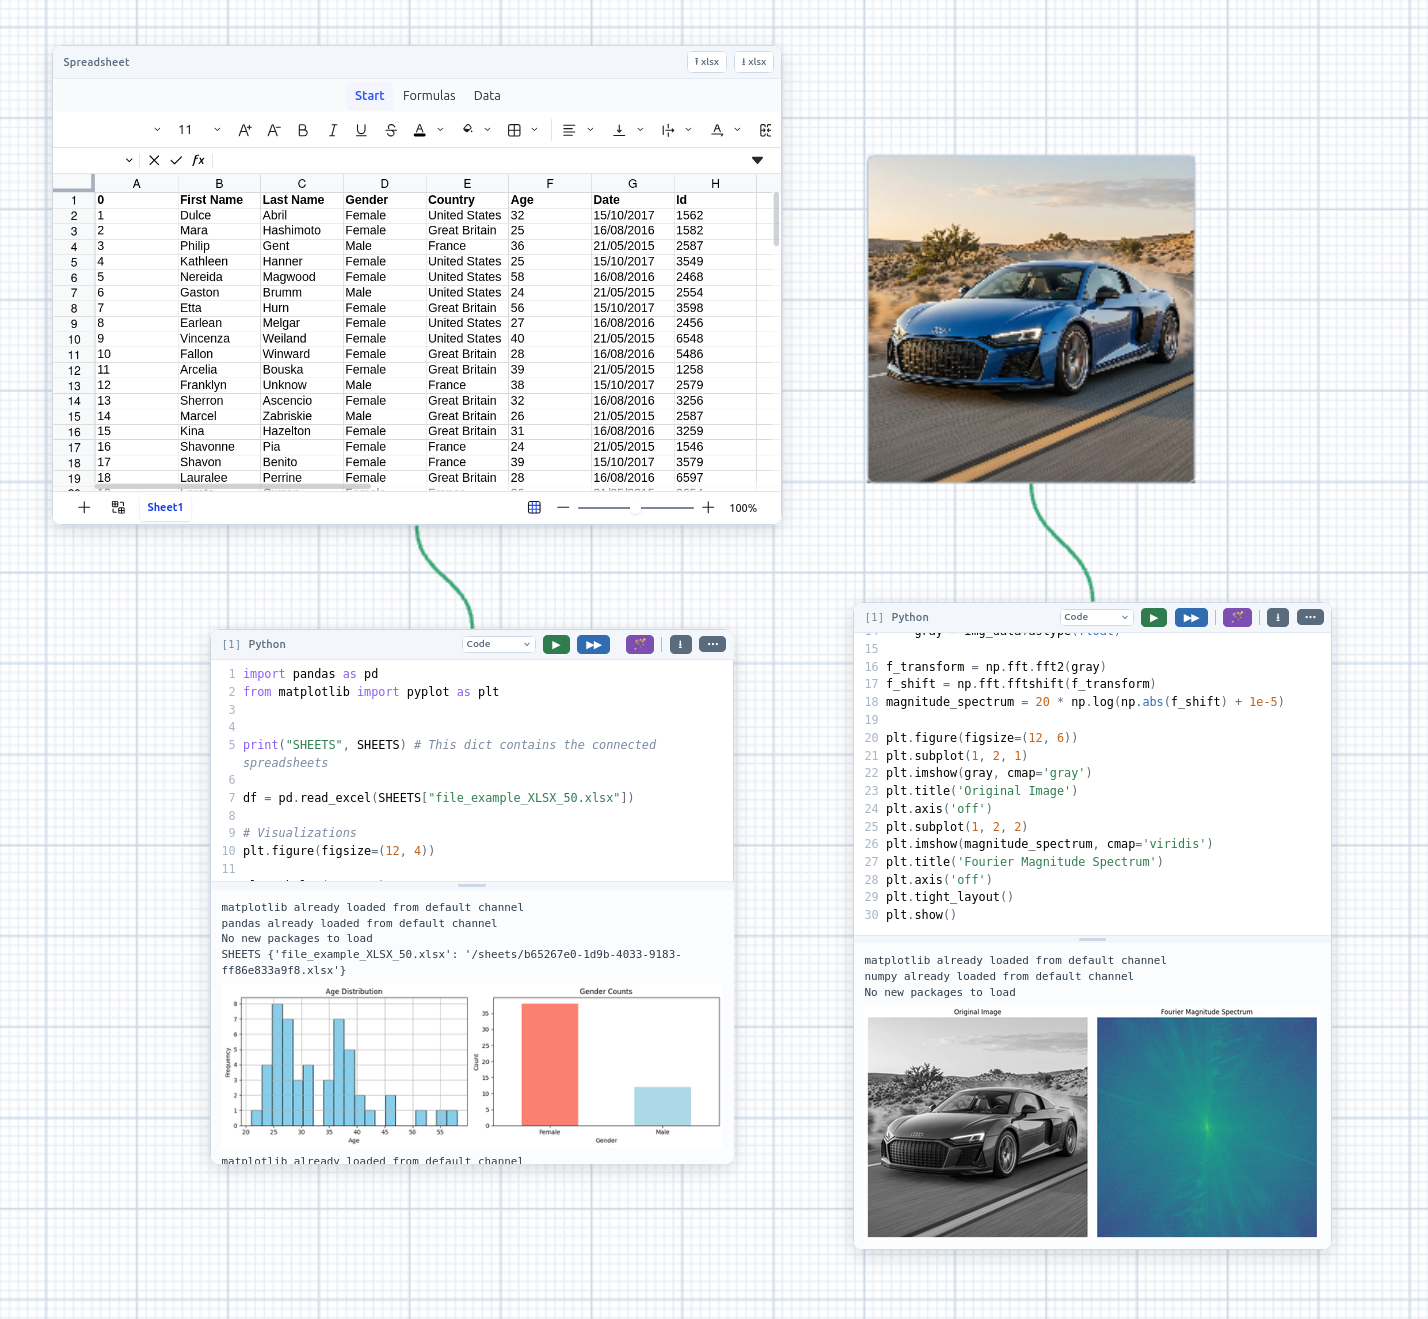Open the fx insert function dialog
The width and height of the screenshot is (1428, 1319).
199,160
